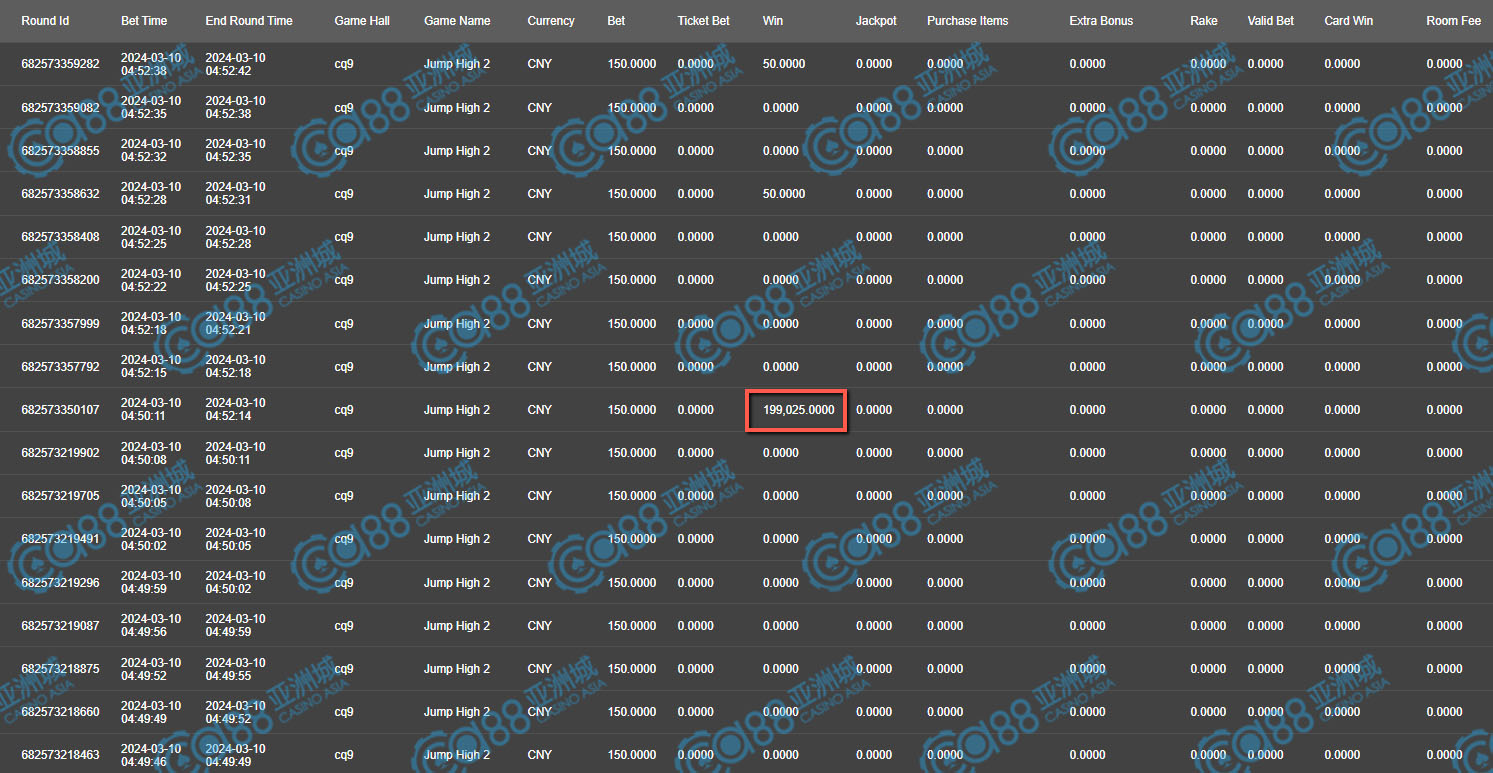
Task: Click end round time 04:52:14
Action: pos(228,417)
